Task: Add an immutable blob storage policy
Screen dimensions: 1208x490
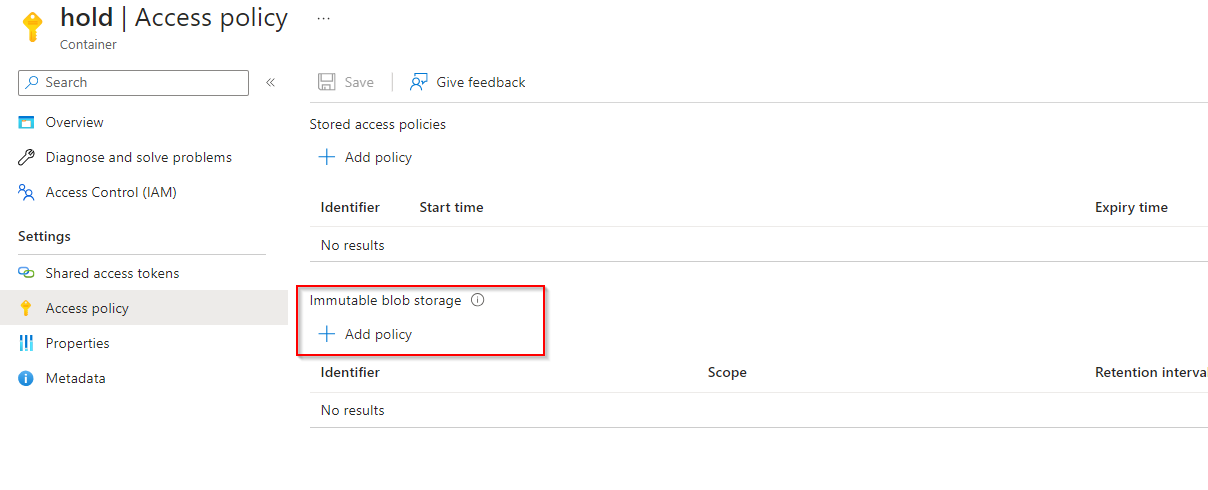Action: point(365,334)
